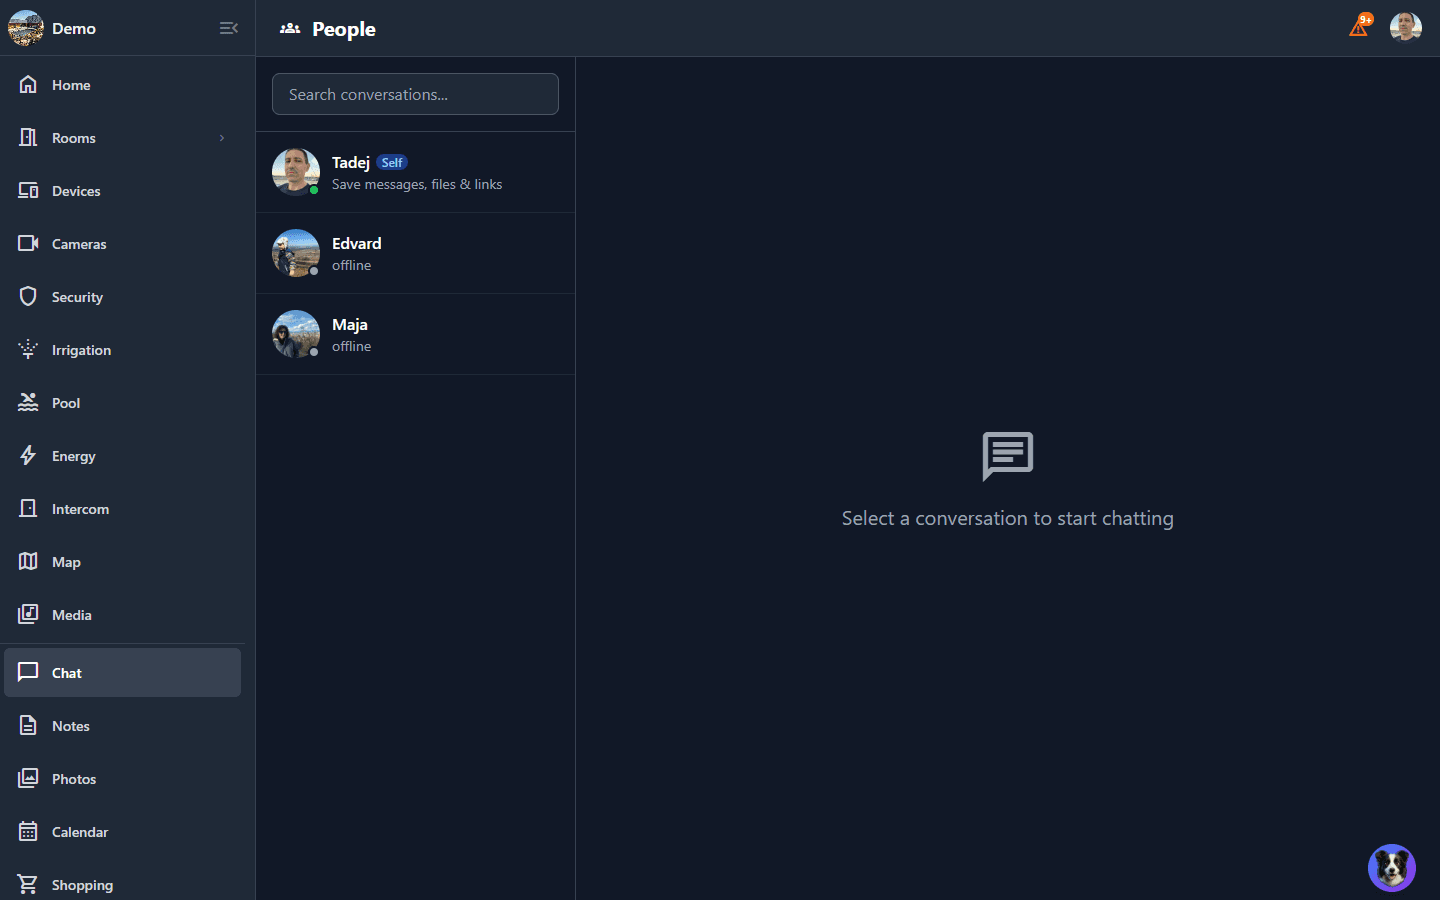Go to the Notes menu item

click(x=70, y=726)
